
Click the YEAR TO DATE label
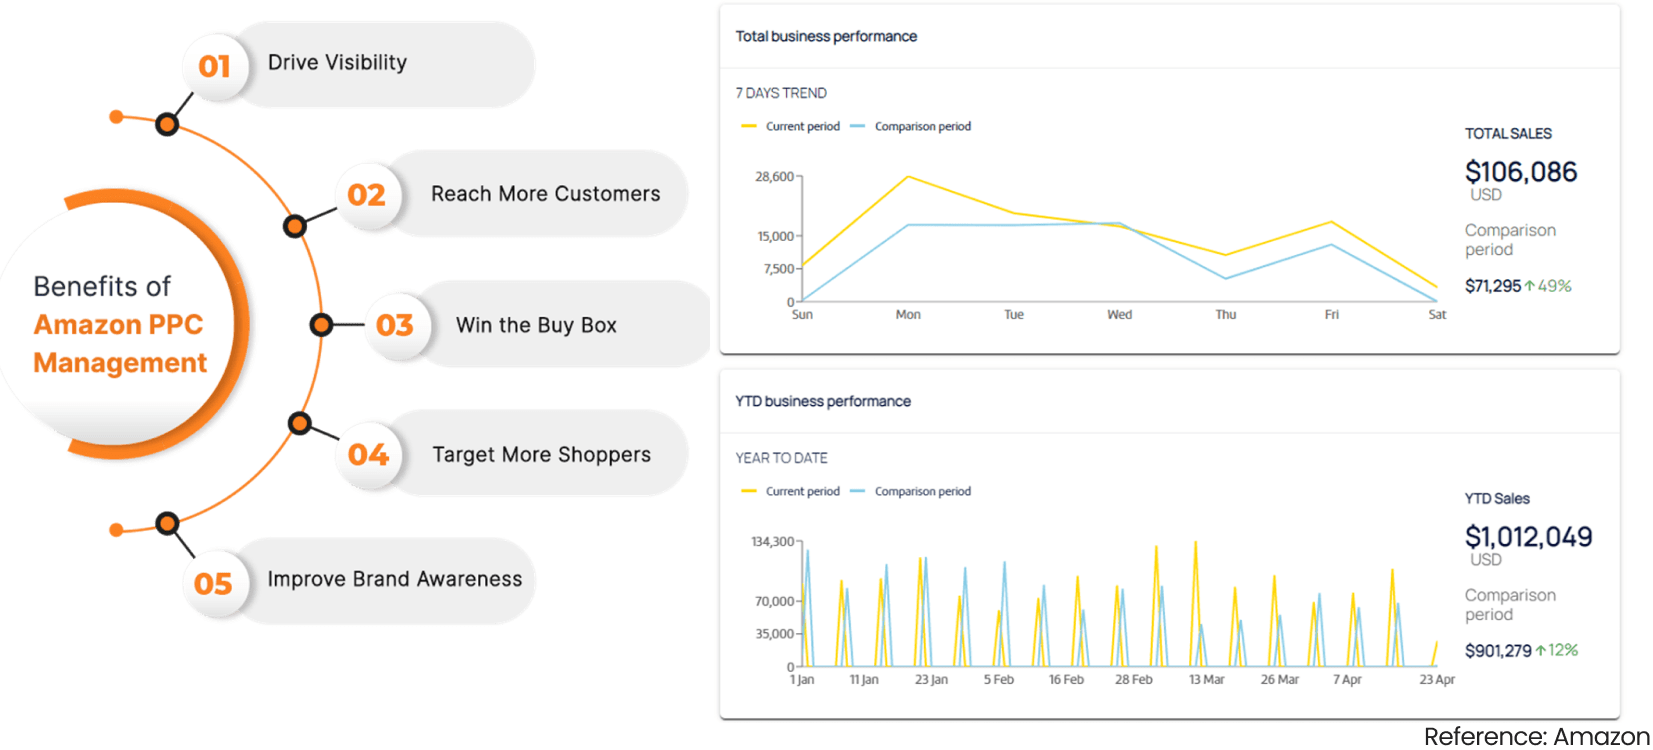coord(781,458)
